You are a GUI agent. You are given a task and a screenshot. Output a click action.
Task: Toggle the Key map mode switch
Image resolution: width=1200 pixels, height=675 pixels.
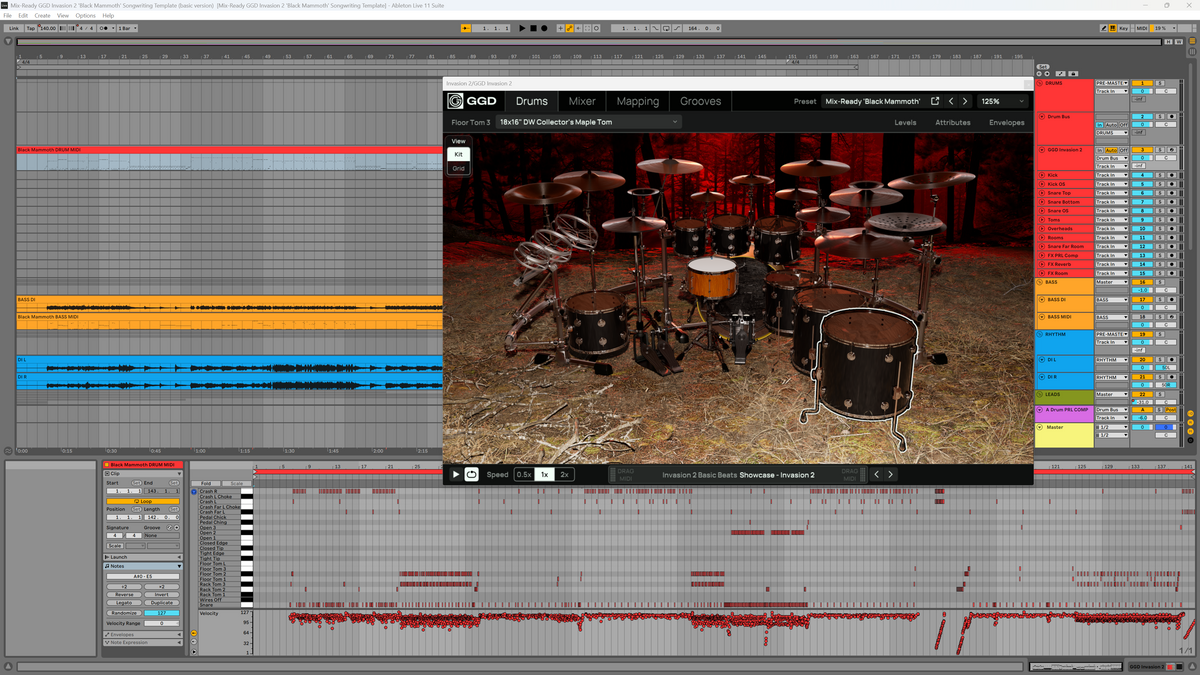[1124, 28]
